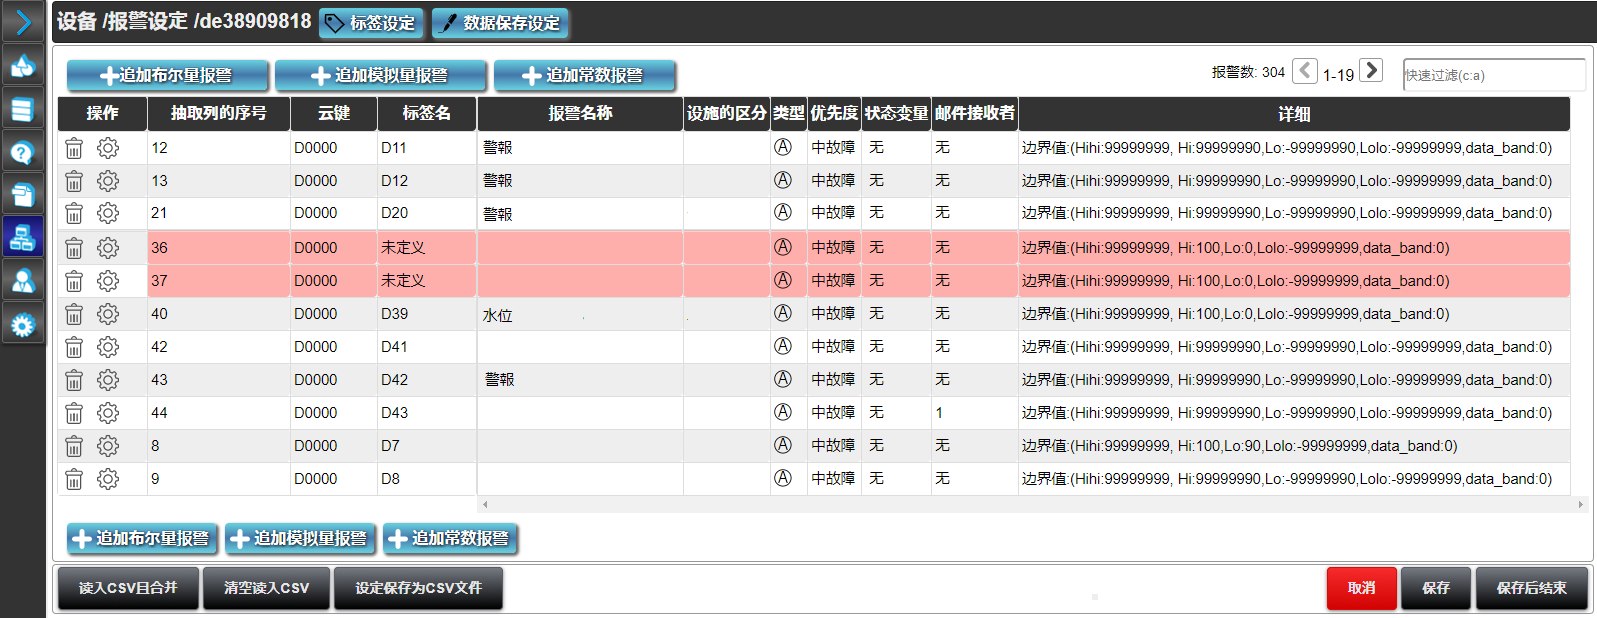Click the top 追加布尔量报警 button

[x=167, y=75]
